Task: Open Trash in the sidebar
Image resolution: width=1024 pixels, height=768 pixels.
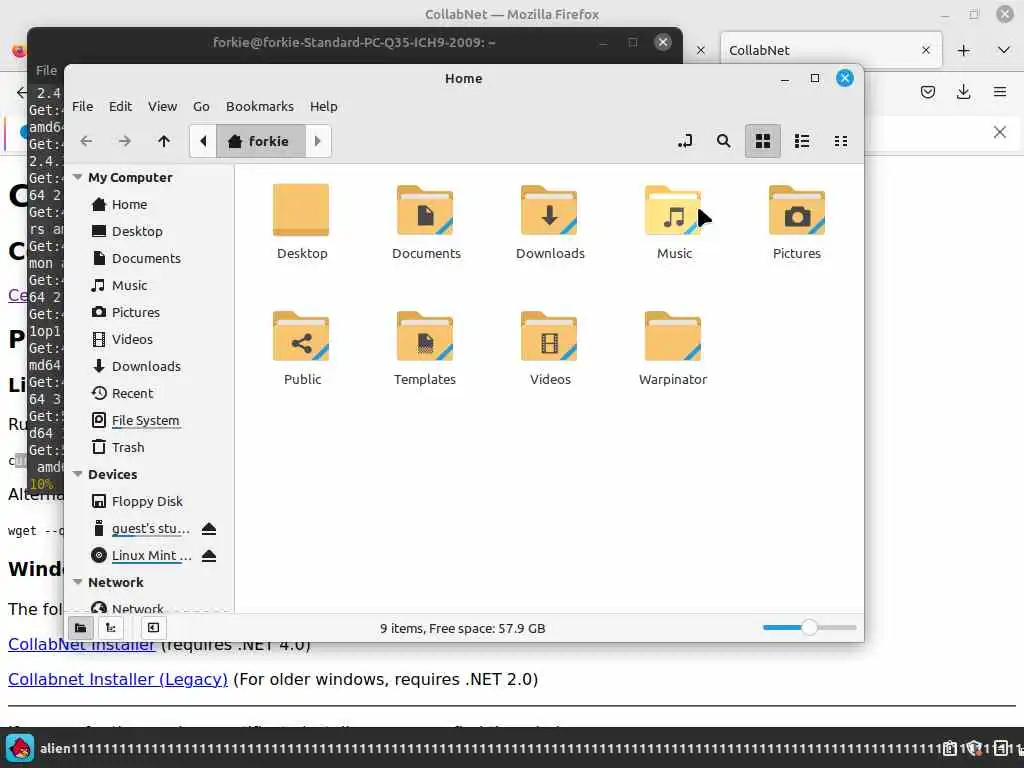Action: tap(128, 447)
